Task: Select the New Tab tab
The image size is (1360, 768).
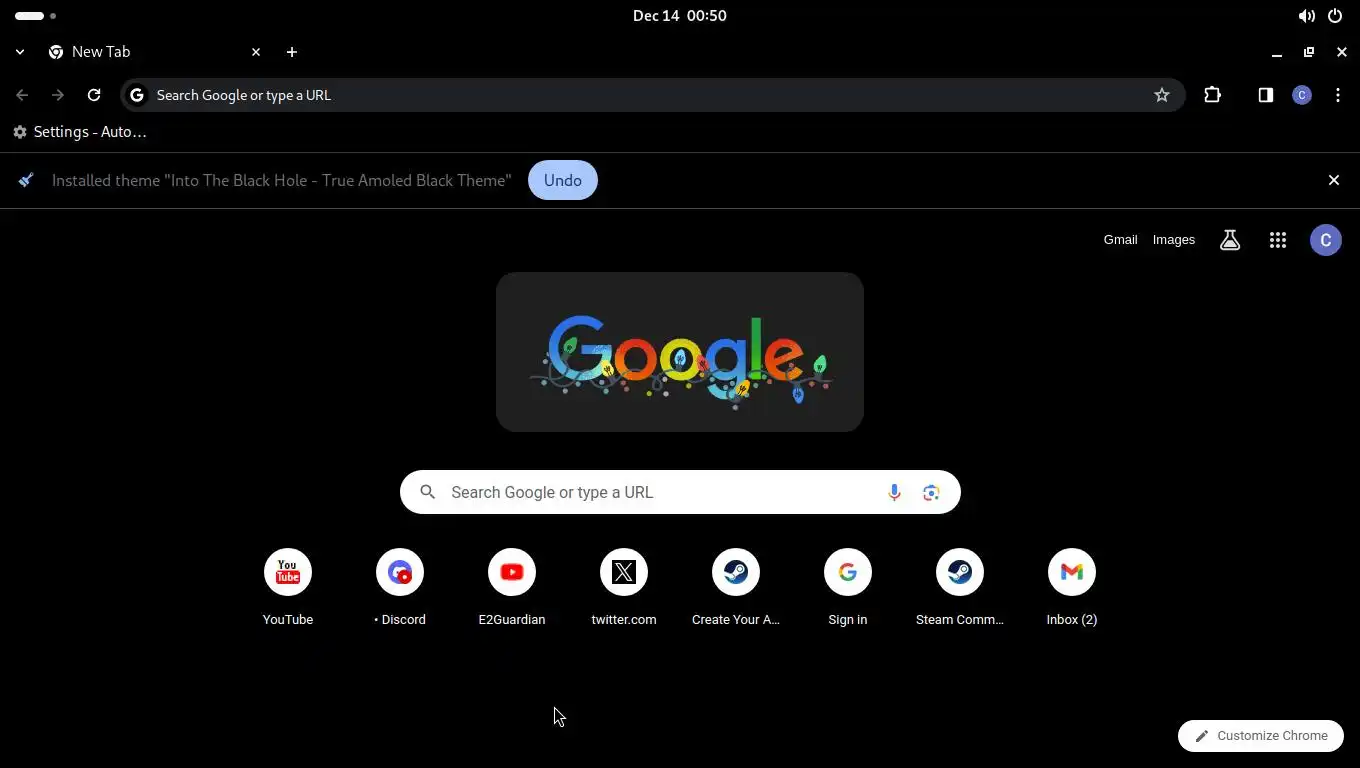Action: [x=155, y=52]
